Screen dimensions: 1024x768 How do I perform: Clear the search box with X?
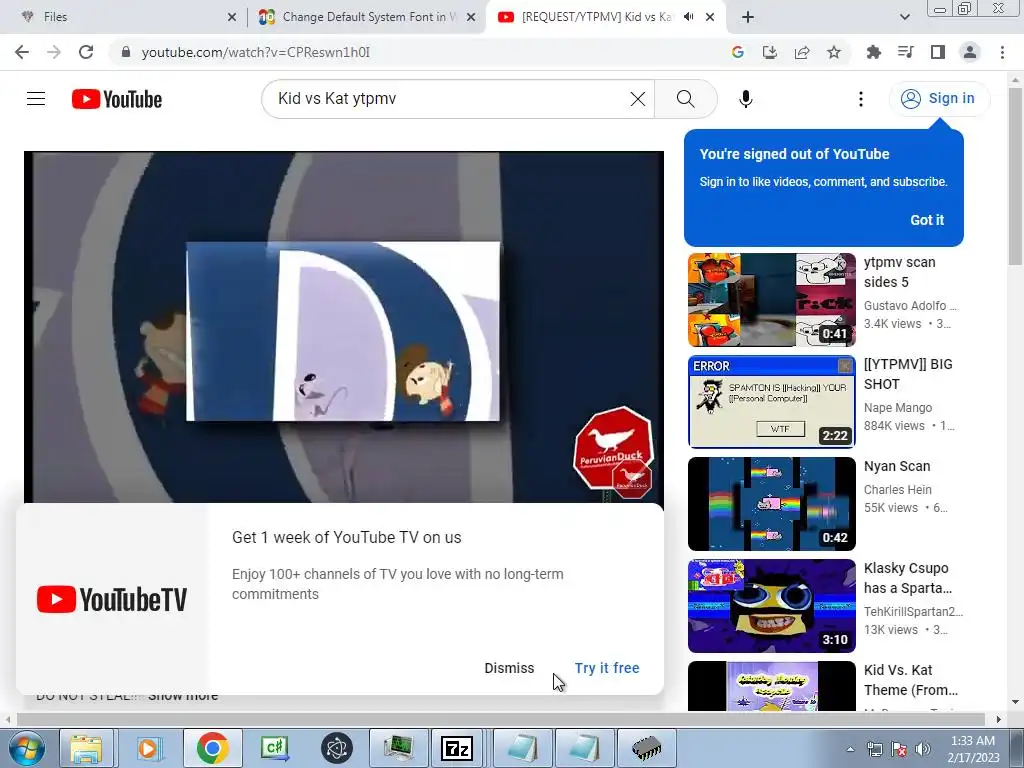pos(637,99)
